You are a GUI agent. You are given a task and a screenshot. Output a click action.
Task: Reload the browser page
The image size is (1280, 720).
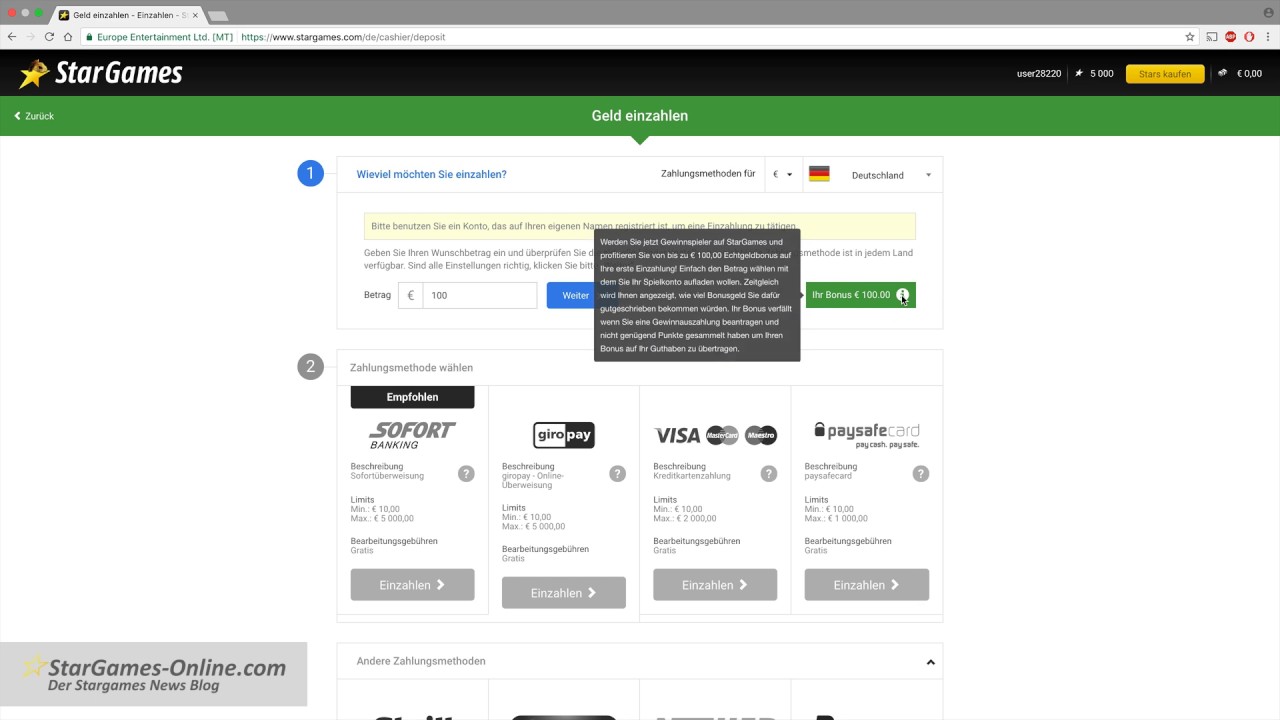pyautogui.click(x=50, y=37)
